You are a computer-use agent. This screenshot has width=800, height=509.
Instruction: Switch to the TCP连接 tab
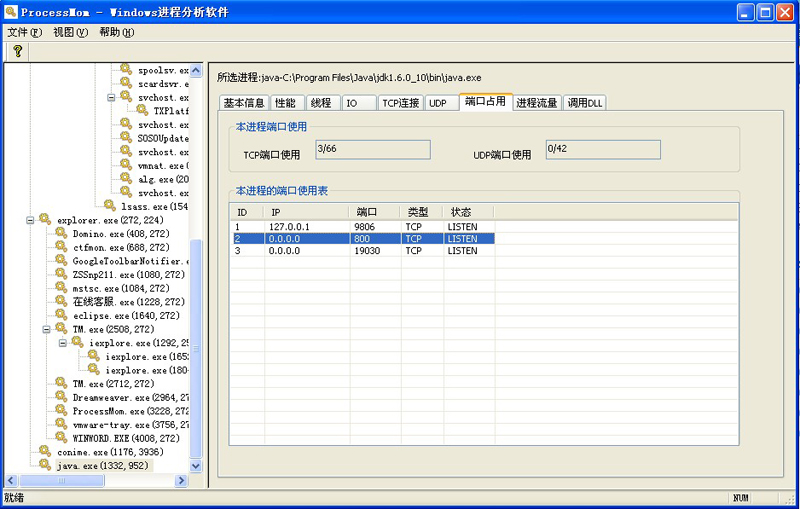pos(400,103)
